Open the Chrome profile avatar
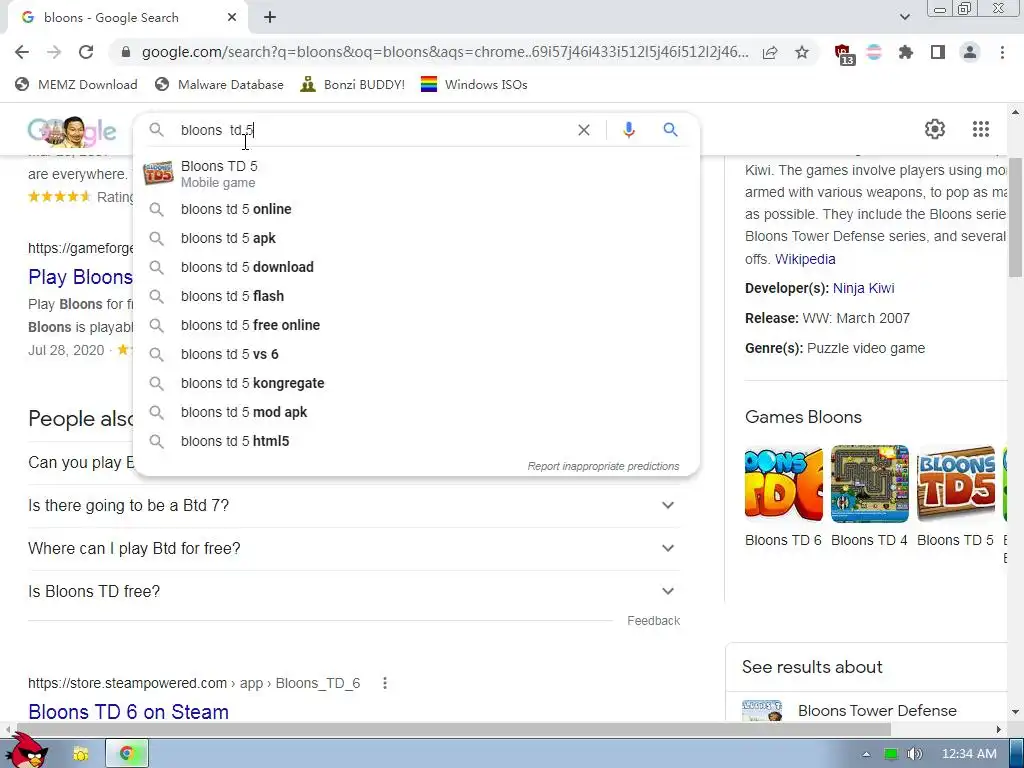1024x768 pixels. point(970,52)
